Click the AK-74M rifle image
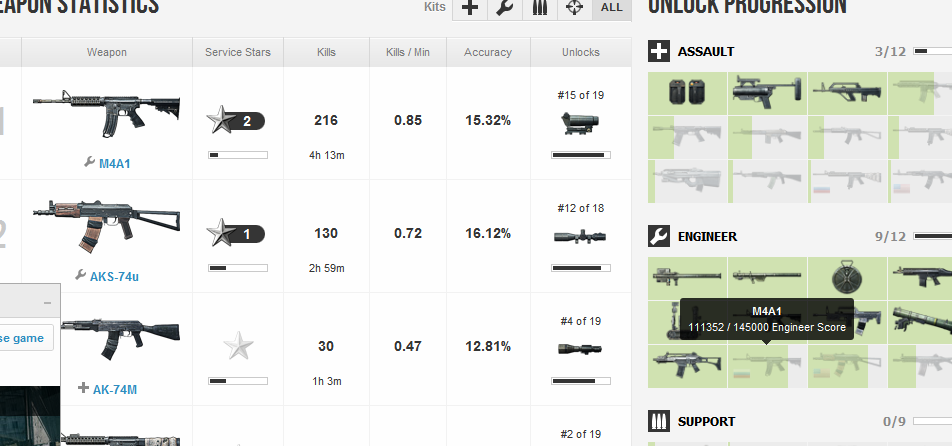Image resolution: width=952 pixels, height=446 pixels. (x=120, y=339)
